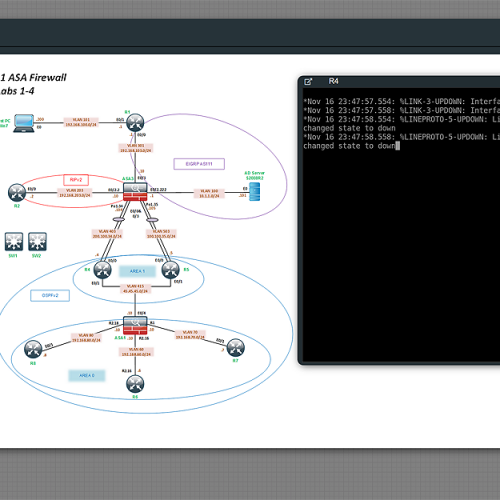The height and width of the screenshot is (500, 500).
Task: Select the R8 router icon
Action: (33, 349)
